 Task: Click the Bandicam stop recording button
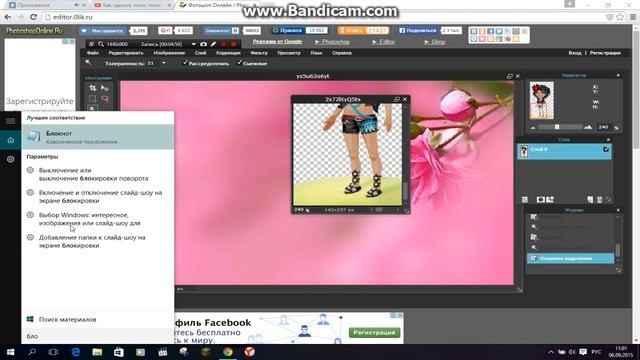(x=234, y=44)
